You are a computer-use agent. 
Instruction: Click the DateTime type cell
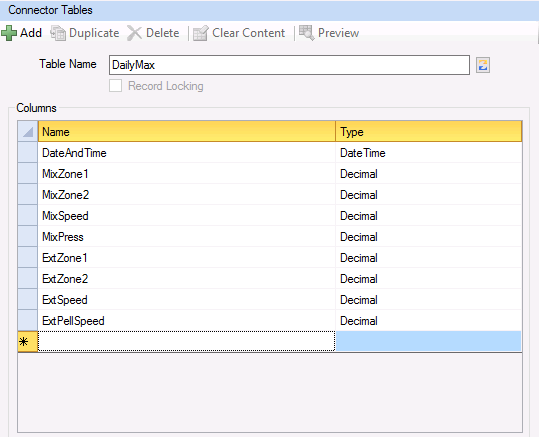429,153
